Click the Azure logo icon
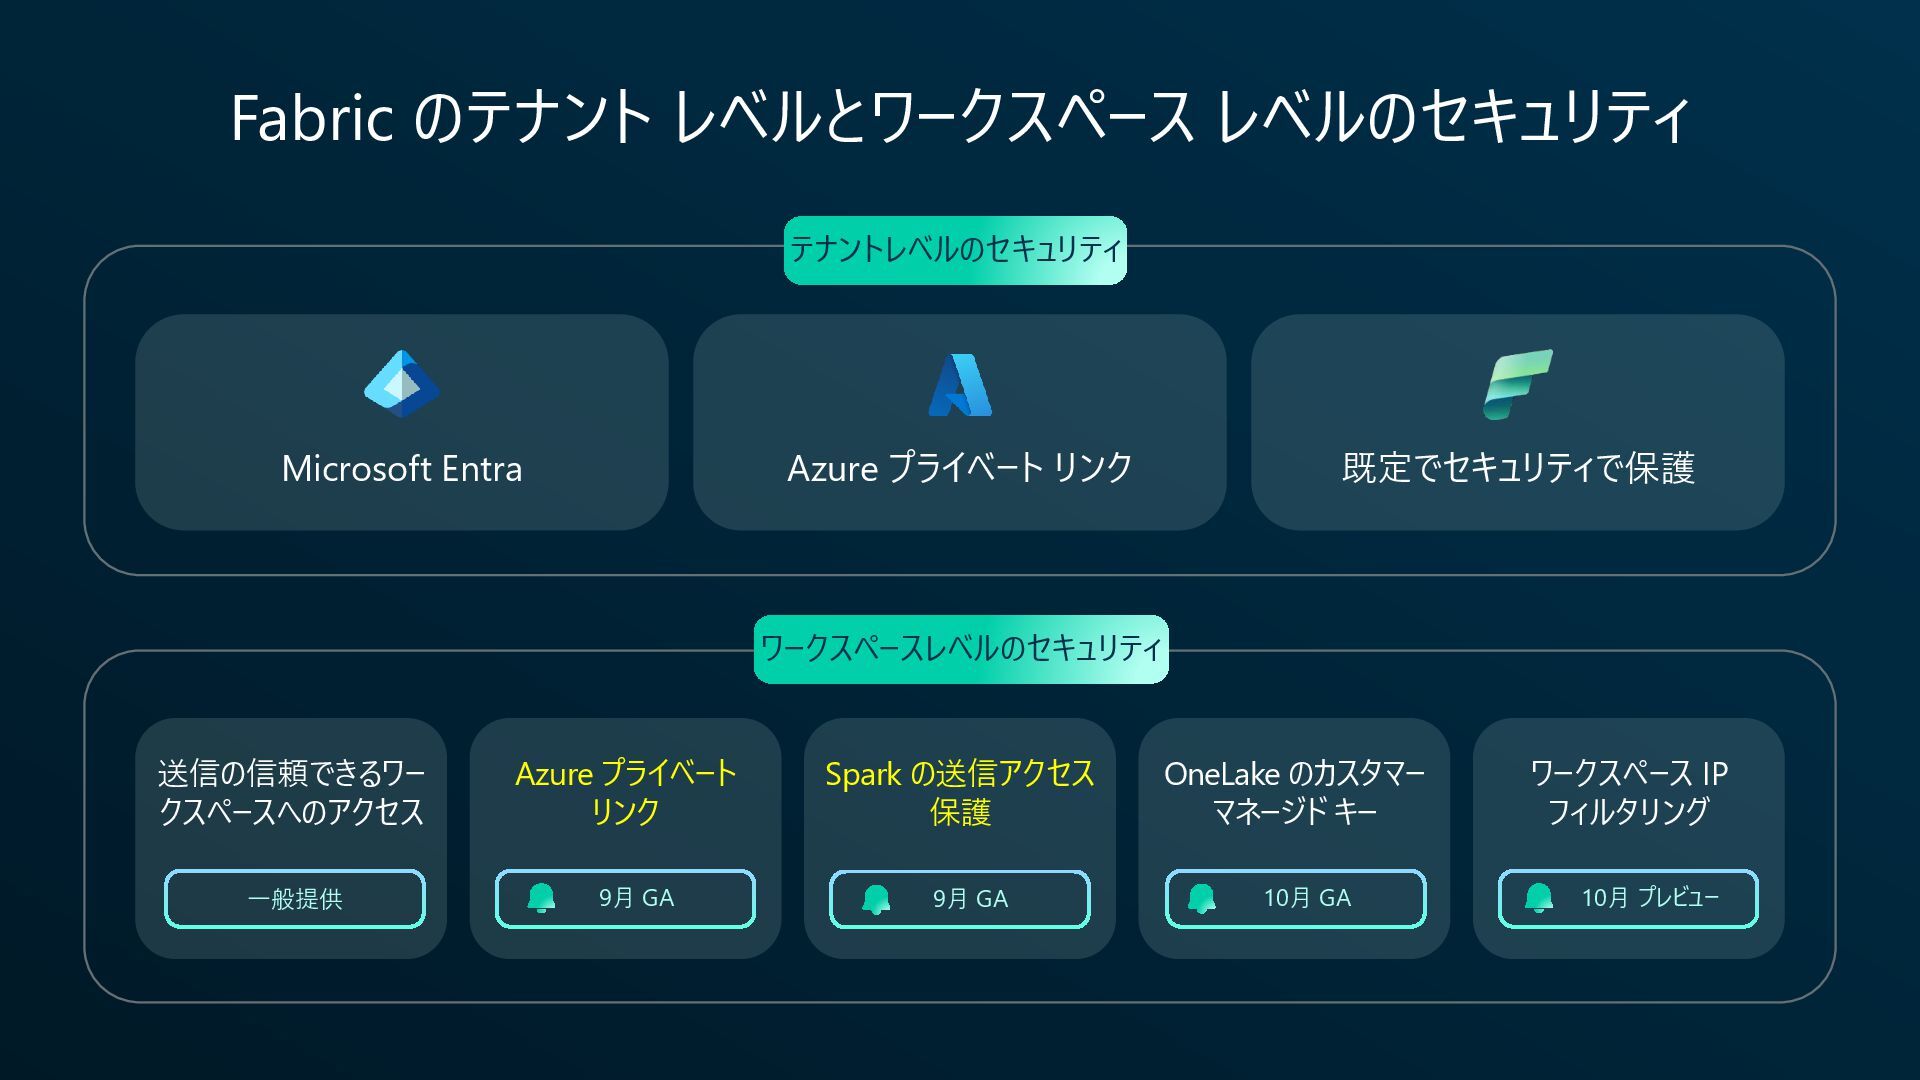Image resolution: width=1920 pixels, height=1080 pixels. (960, 385)
